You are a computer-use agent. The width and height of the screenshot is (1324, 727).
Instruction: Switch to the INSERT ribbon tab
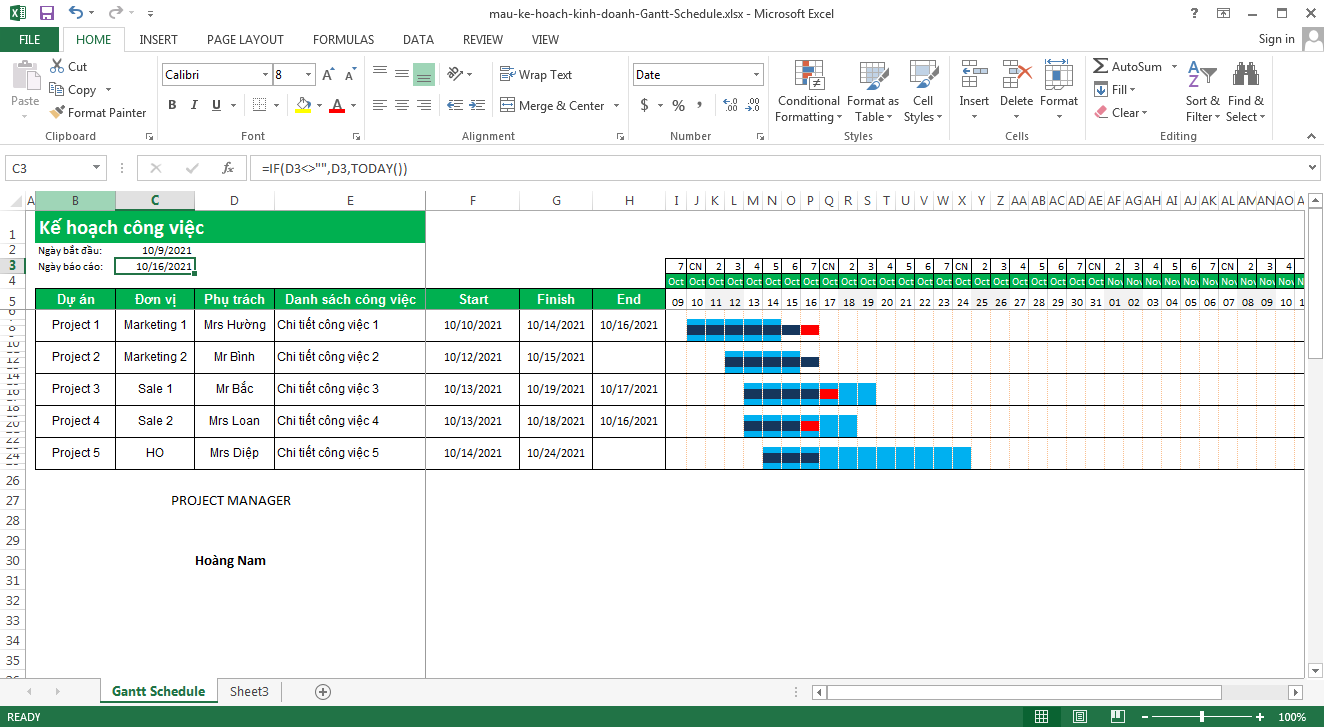(159, 40)
